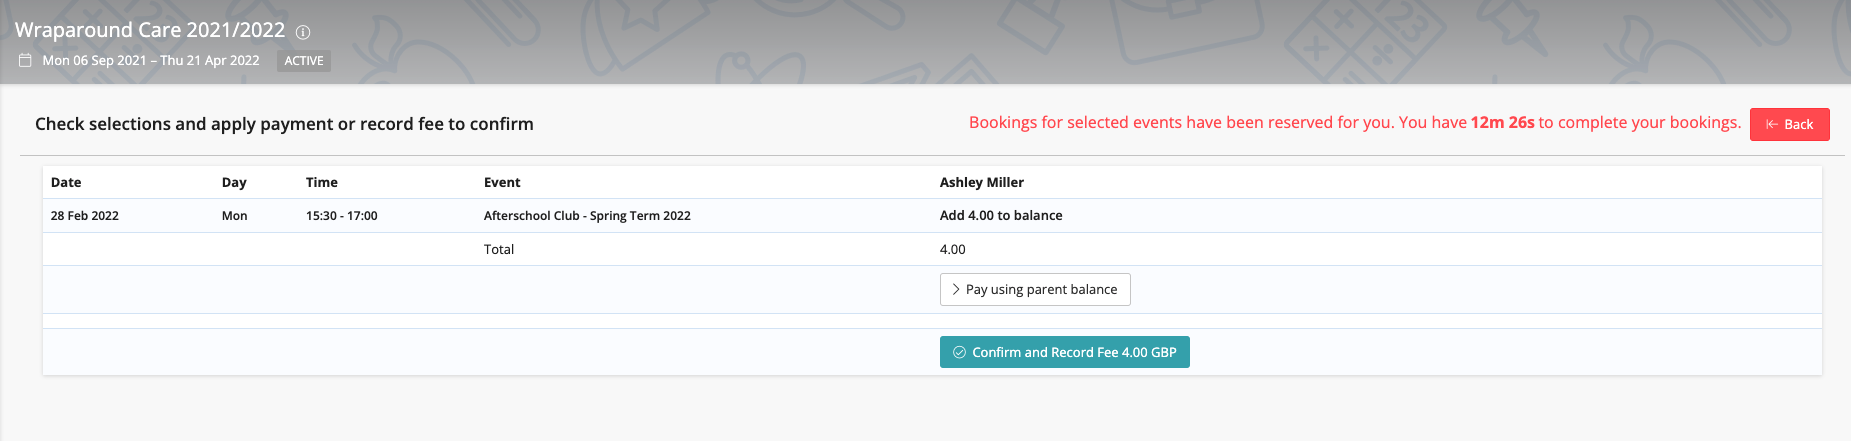The width and height of the screenshot is (1851, 441).
Task: Click the Date column header
Action: [66, 182]
